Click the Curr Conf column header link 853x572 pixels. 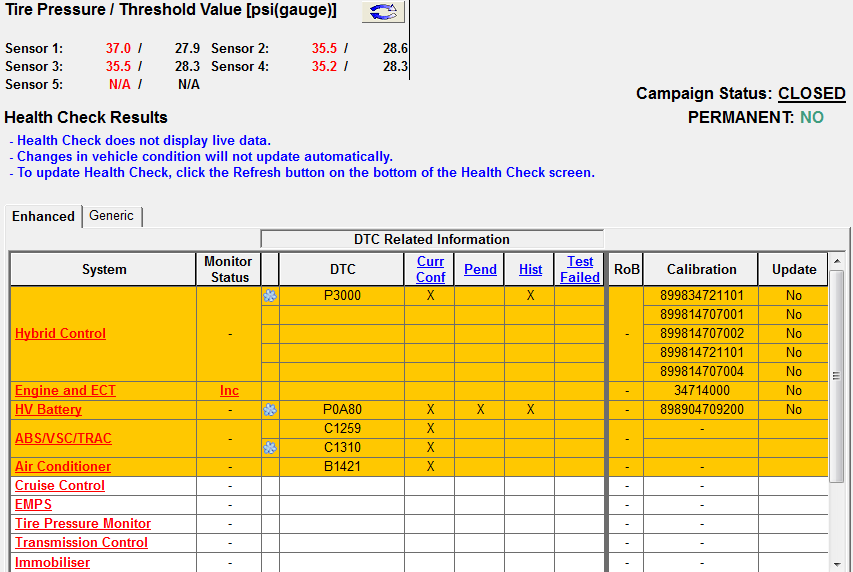[x=430, y=269]
